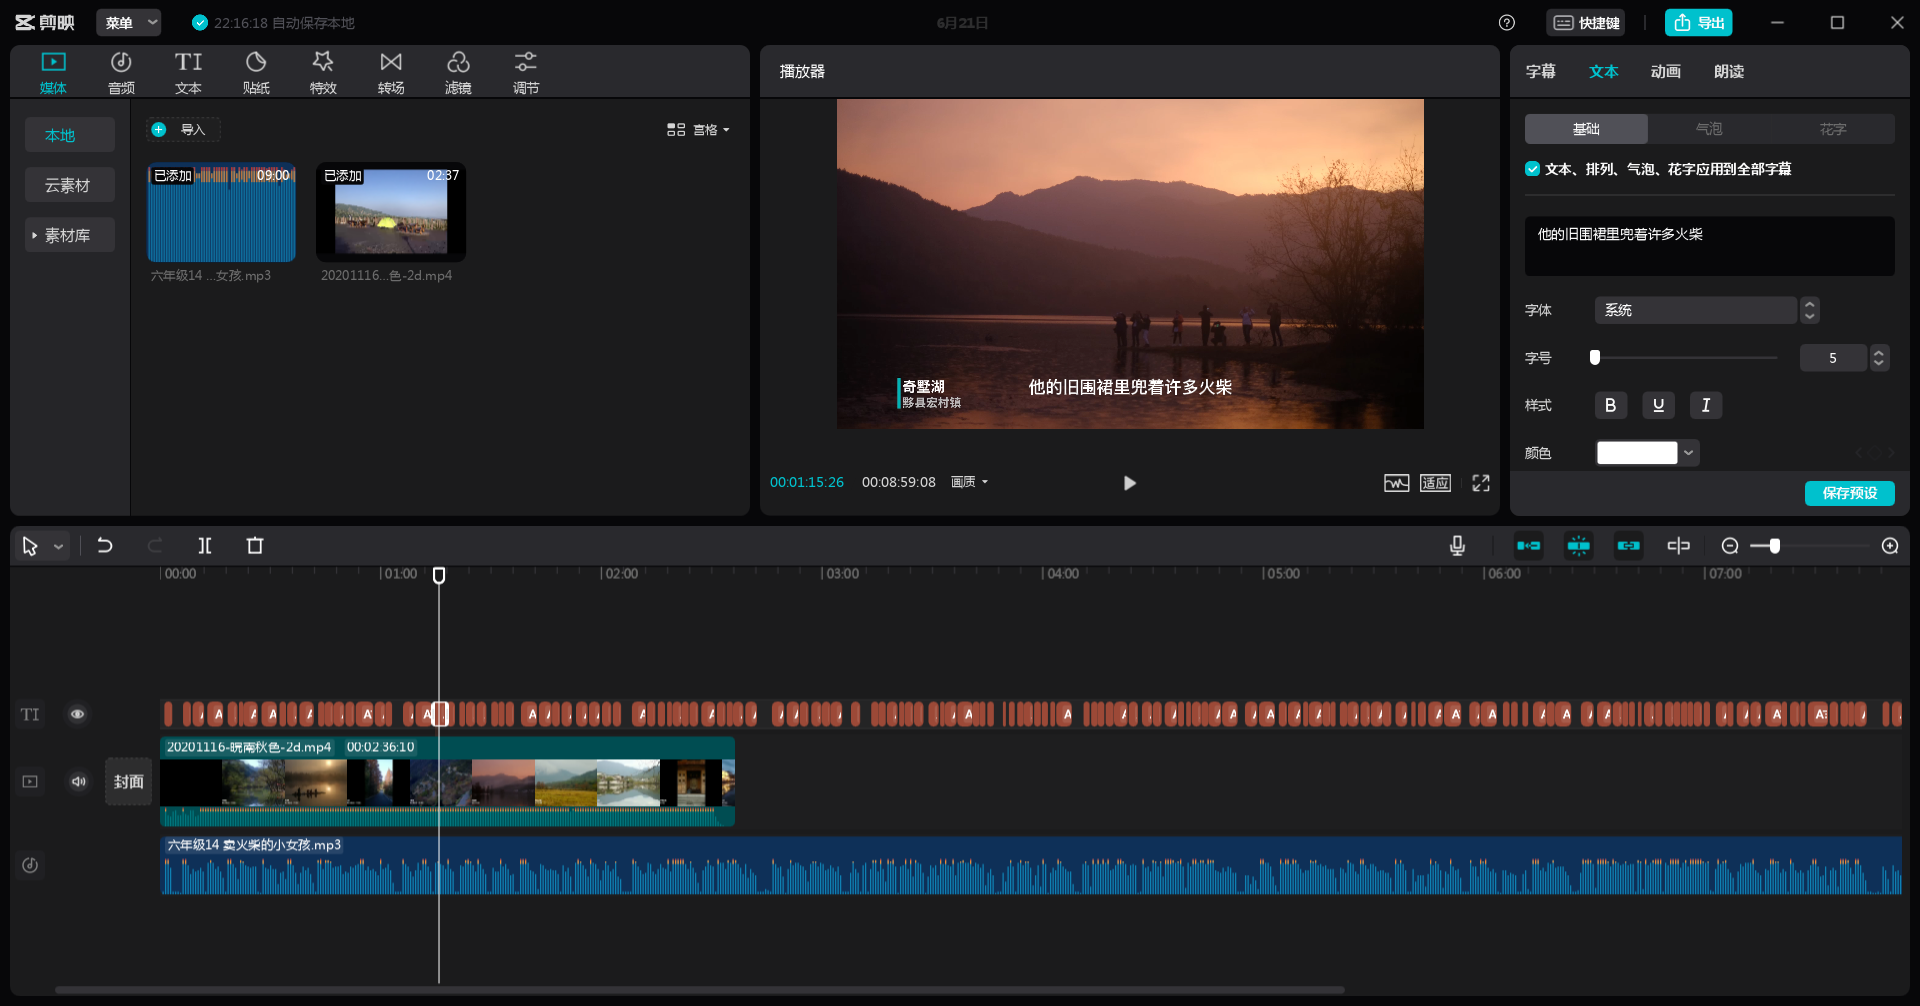This screenshot has width=1920, height=1006.
Task: Expand the 素材库 library section
Action: click(68, 236)
